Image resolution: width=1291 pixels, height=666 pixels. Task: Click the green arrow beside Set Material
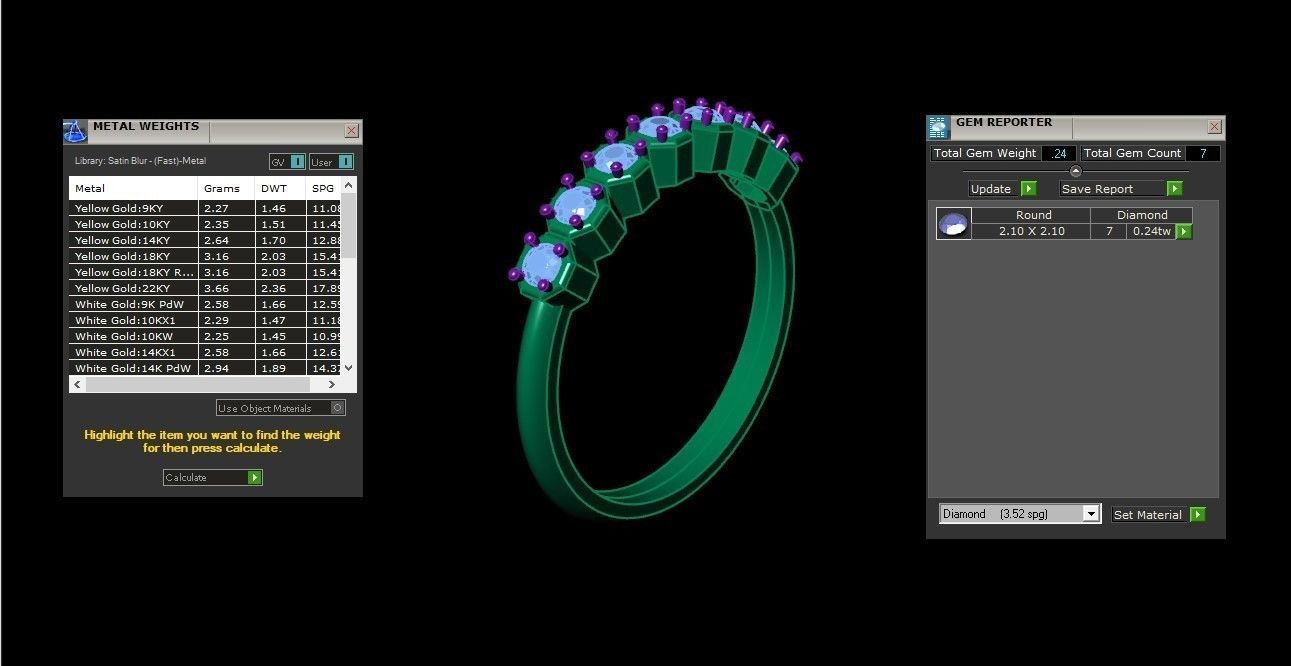tap(1198, 515)
